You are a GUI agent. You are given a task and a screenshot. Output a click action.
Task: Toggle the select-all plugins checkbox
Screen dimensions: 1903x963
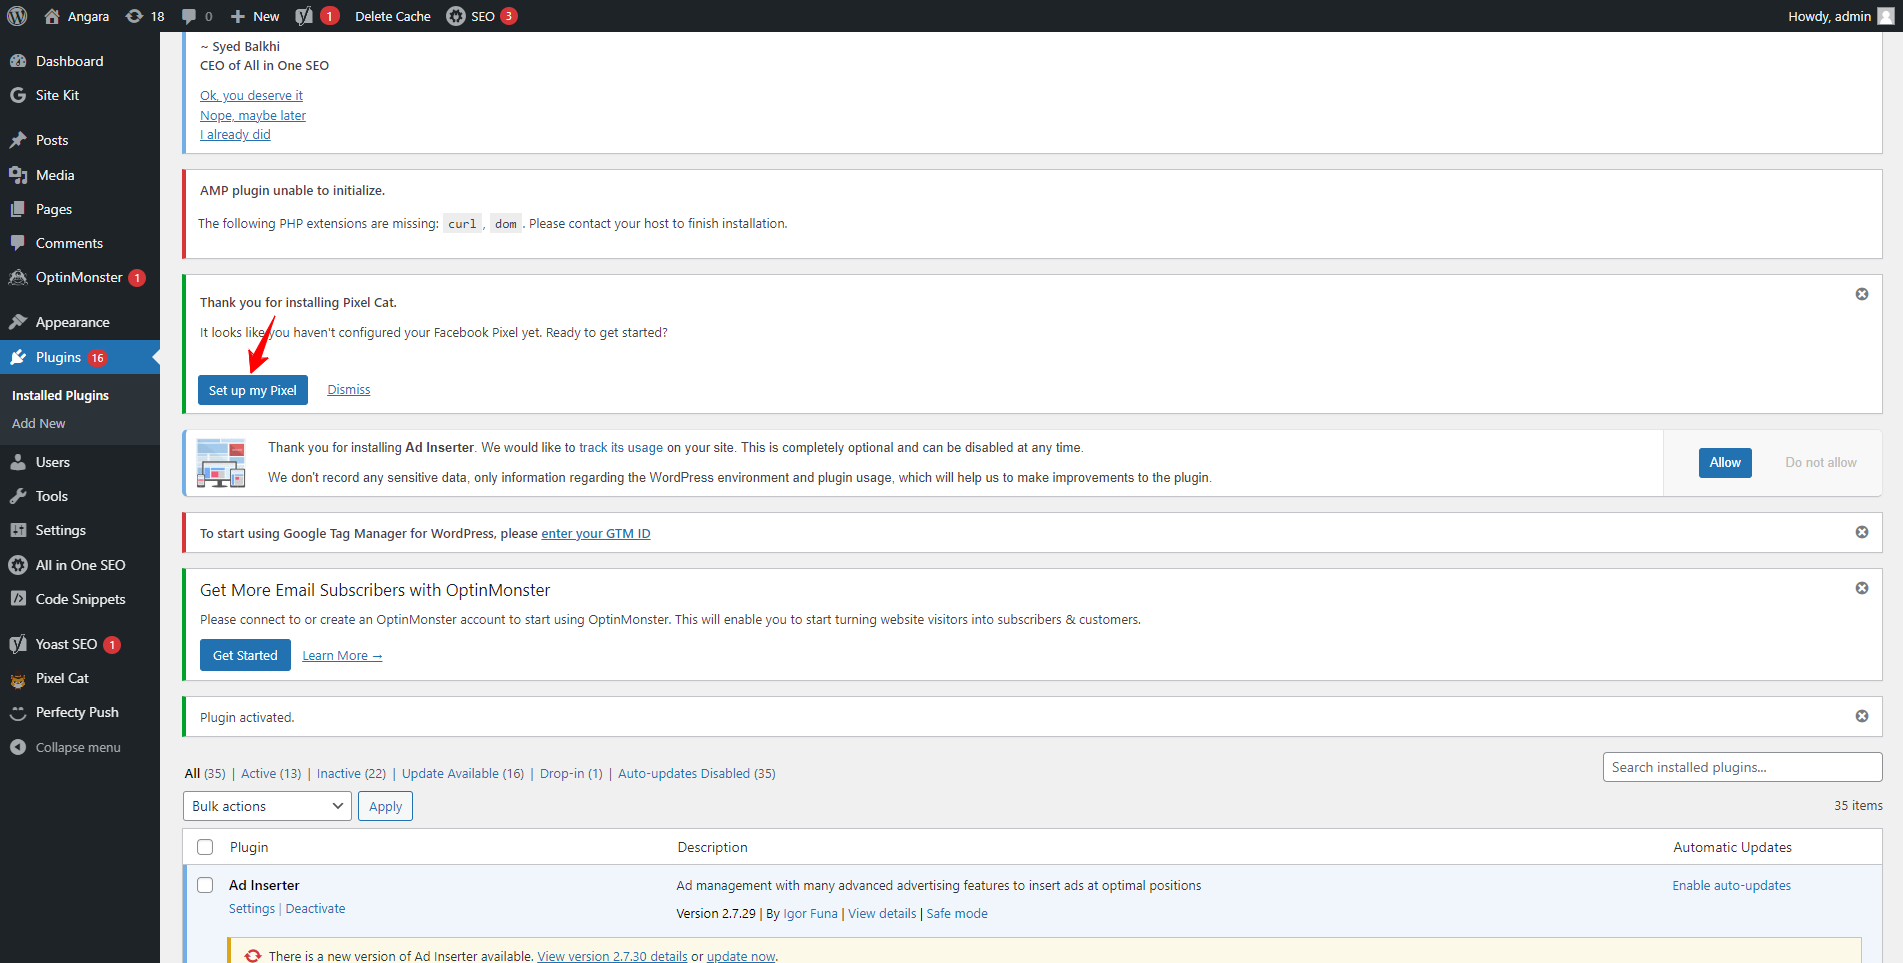(205, 847)
